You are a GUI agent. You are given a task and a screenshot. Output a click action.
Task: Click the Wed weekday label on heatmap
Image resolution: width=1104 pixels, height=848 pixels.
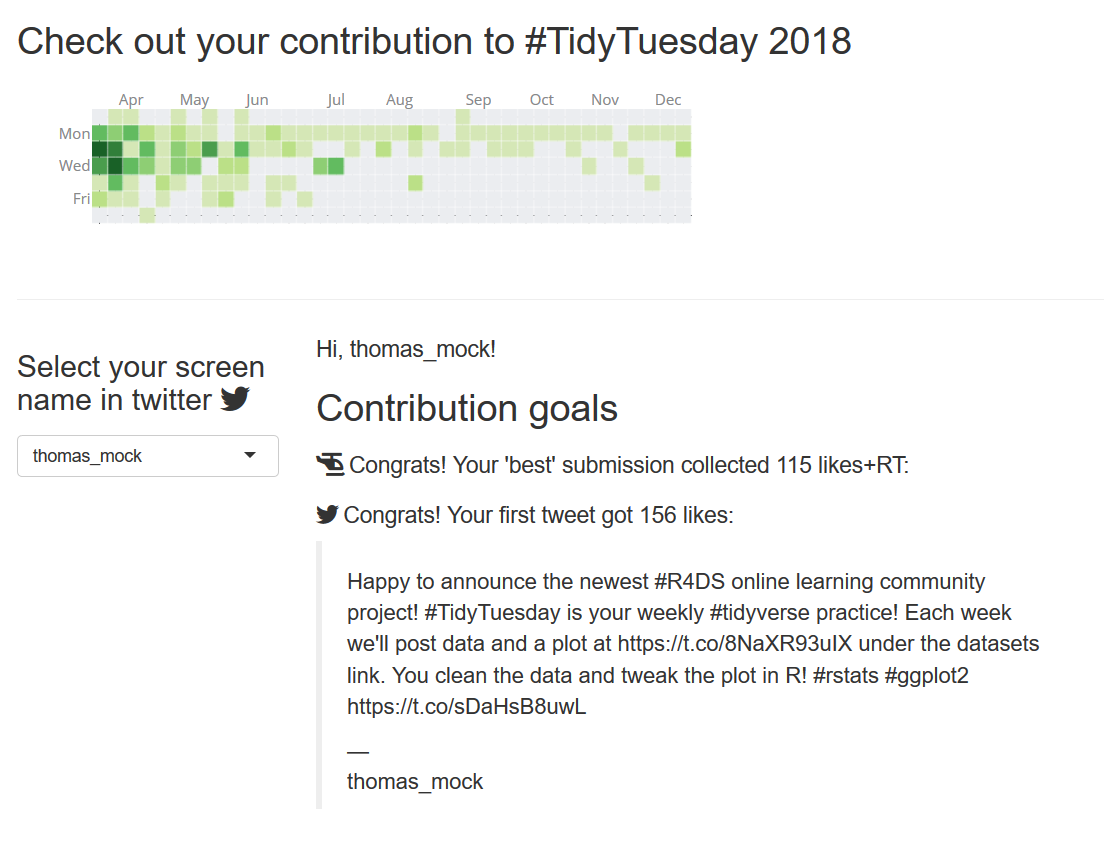pos(75,166)
